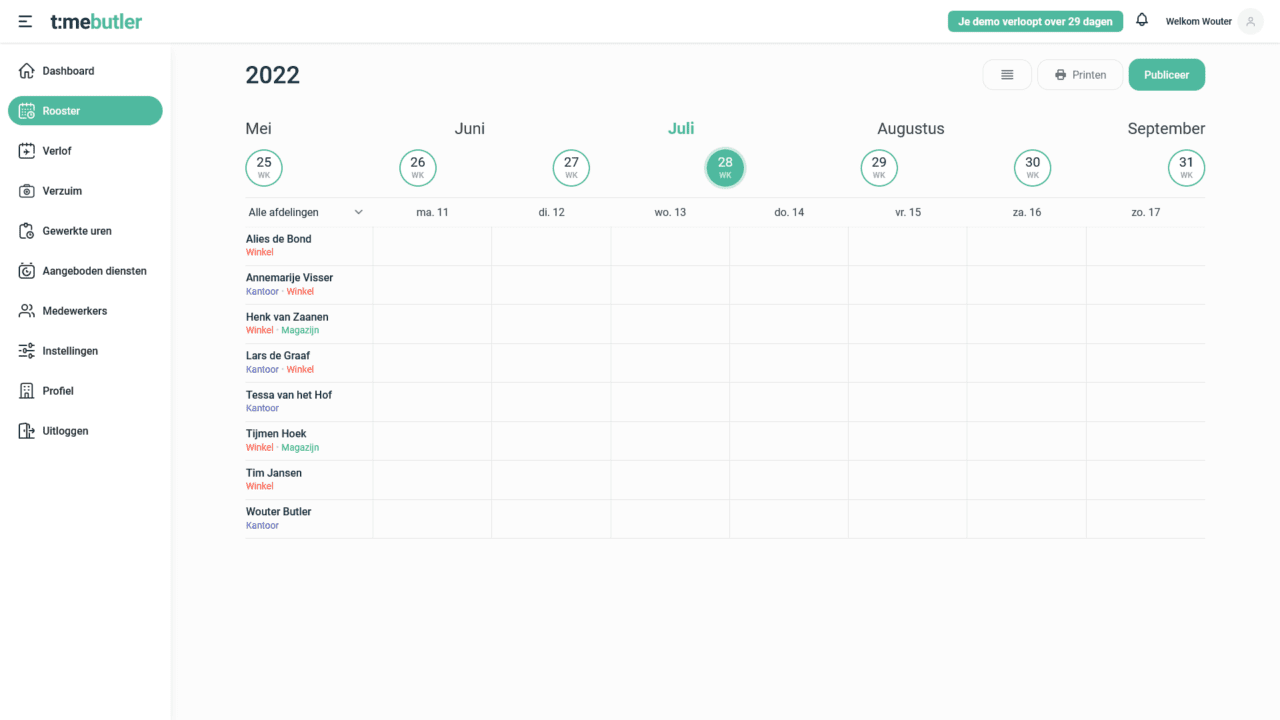Click the Printen button
Image resolution: width=1280 pixels, height=720 pixels.
click(x=1080, y=75)
